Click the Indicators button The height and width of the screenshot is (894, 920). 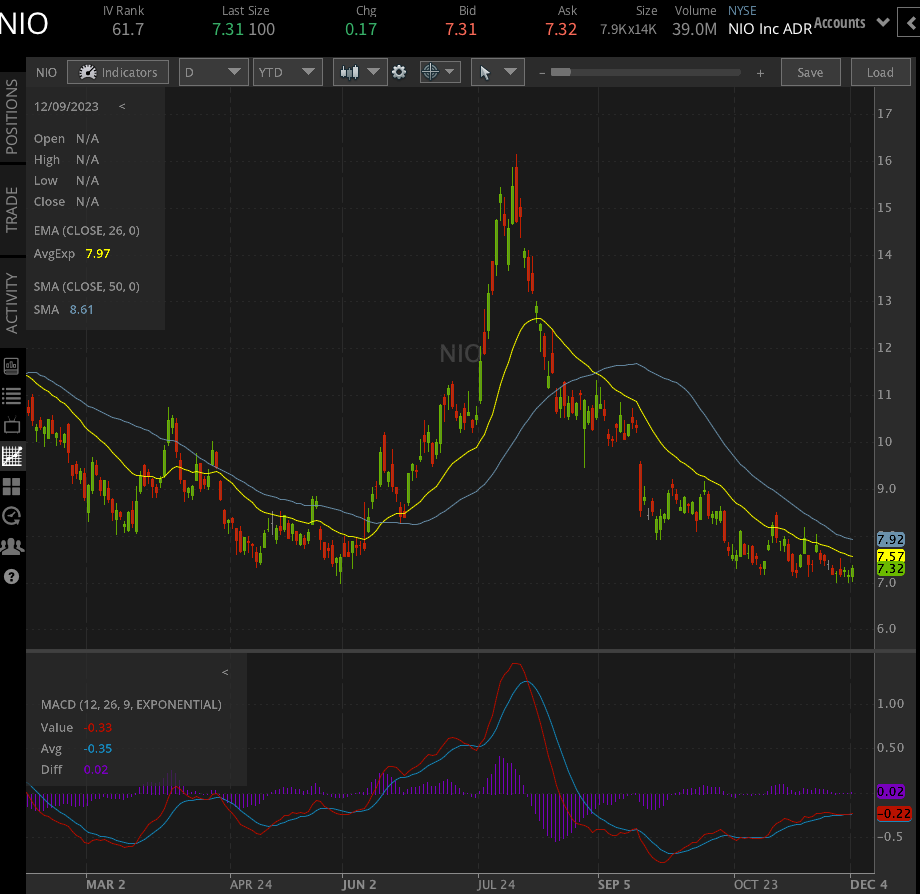coord(117,72)
